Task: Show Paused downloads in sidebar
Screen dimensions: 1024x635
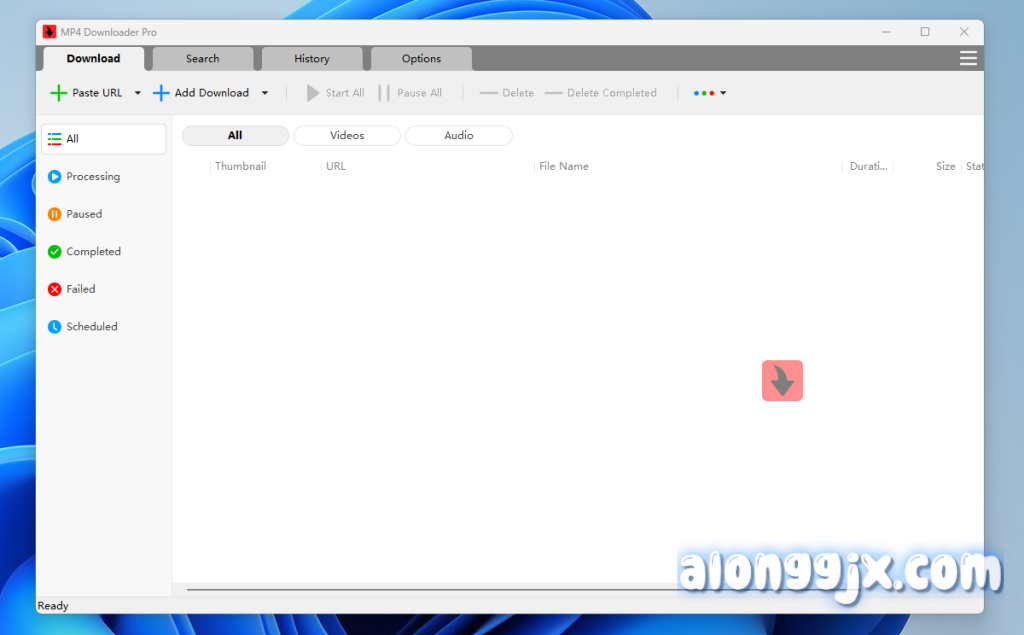Action: 84,214
